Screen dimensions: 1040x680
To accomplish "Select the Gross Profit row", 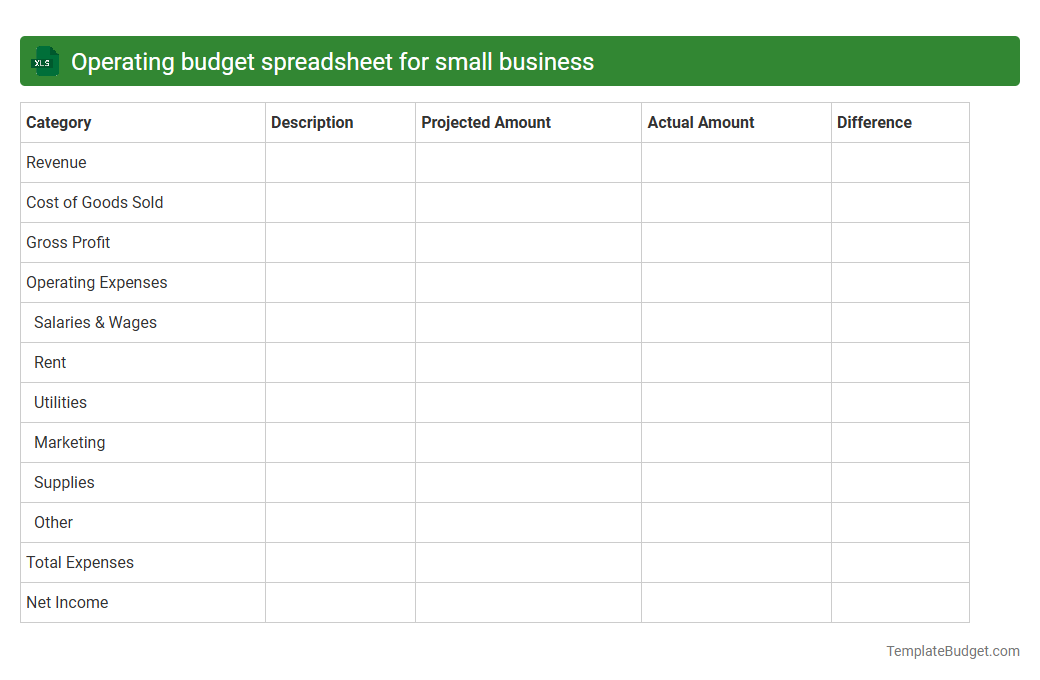I will tap(68, 242).
